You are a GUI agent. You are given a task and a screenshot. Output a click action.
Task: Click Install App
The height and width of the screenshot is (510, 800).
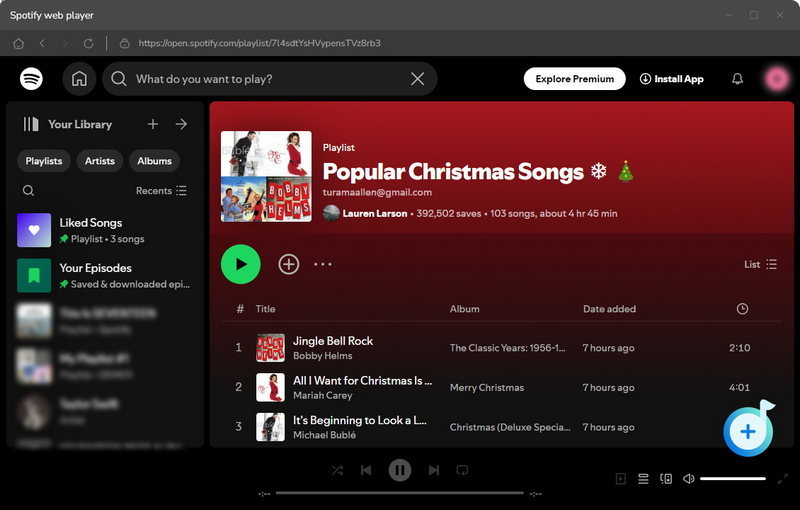[x=671, y=79]
